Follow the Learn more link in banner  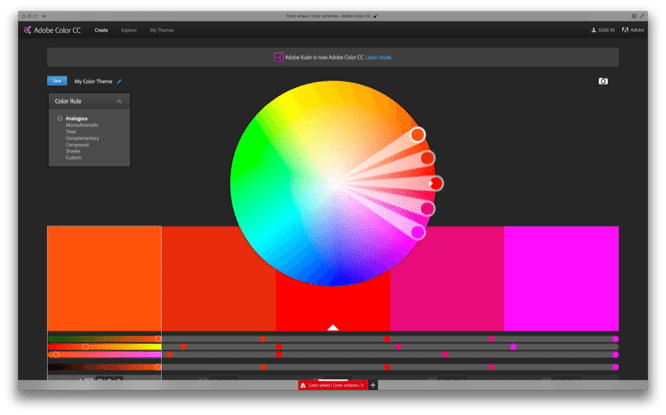coord(378,58)
